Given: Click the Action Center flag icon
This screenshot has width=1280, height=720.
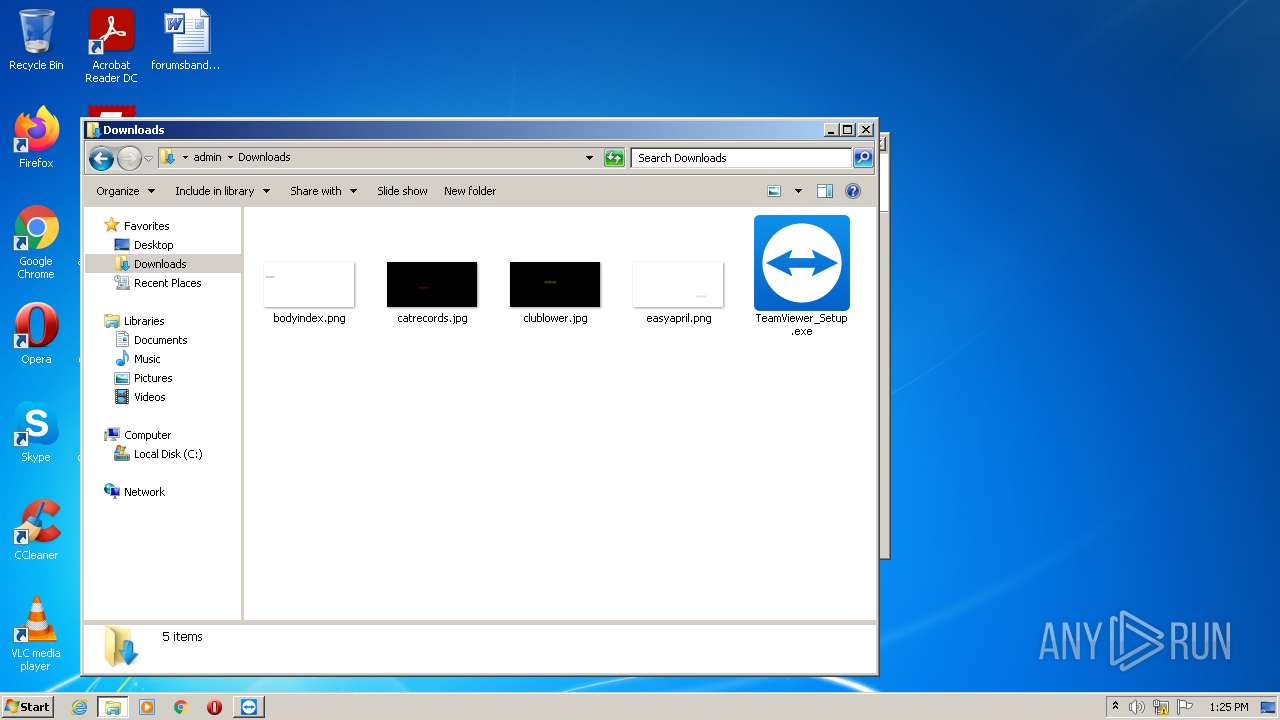Looking at the screenshot, I should 1184,707.
